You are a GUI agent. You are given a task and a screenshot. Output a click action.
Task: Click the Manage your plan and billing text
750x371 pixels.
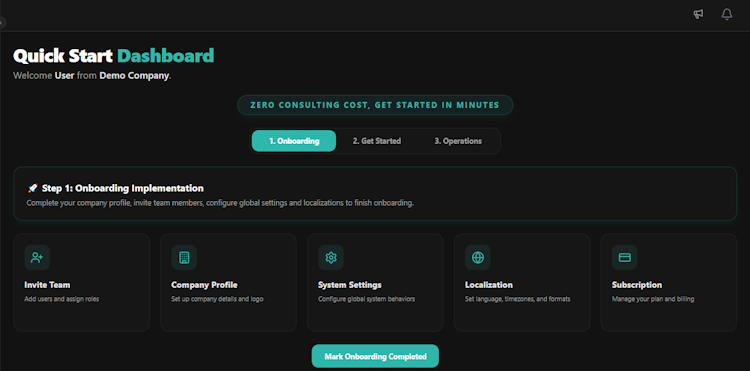point(653,299)
